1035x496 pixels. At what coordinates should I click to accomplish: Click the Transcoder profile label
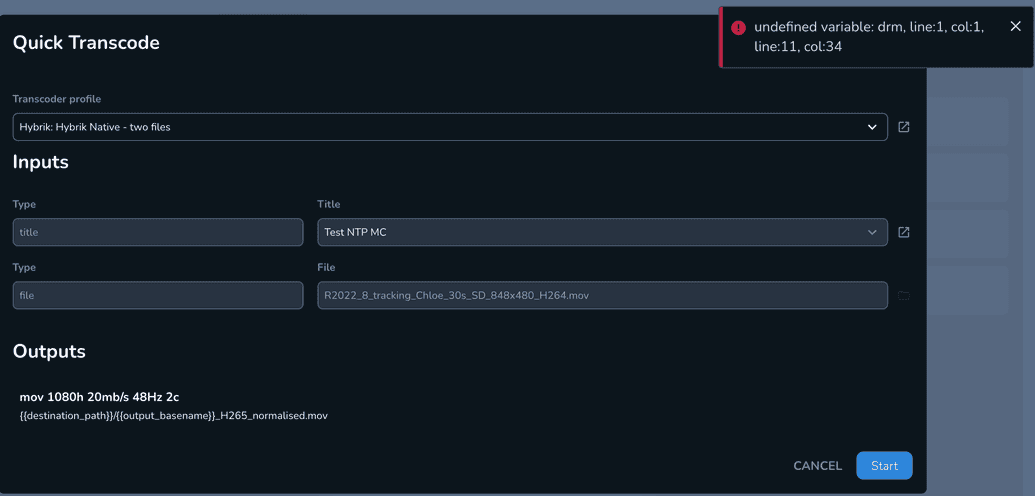[x=57, y=99]
